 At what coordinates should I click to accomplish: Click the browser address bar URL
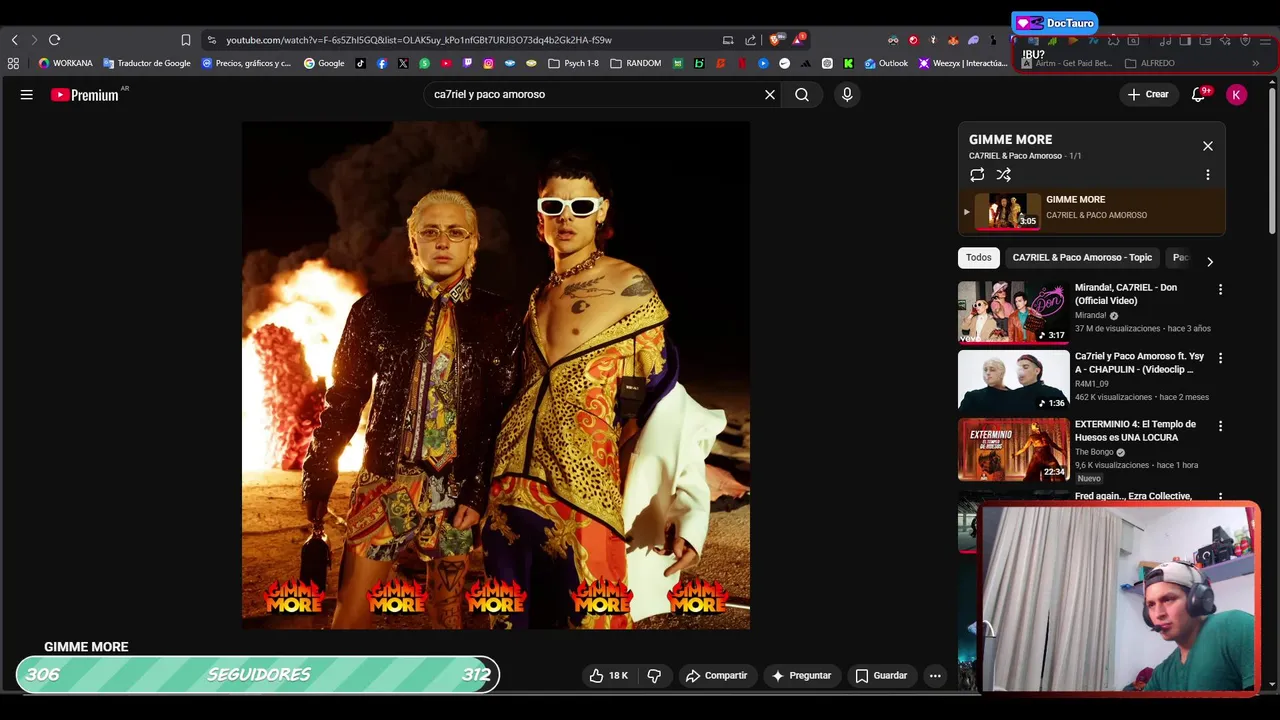click(x=418, y=40)
